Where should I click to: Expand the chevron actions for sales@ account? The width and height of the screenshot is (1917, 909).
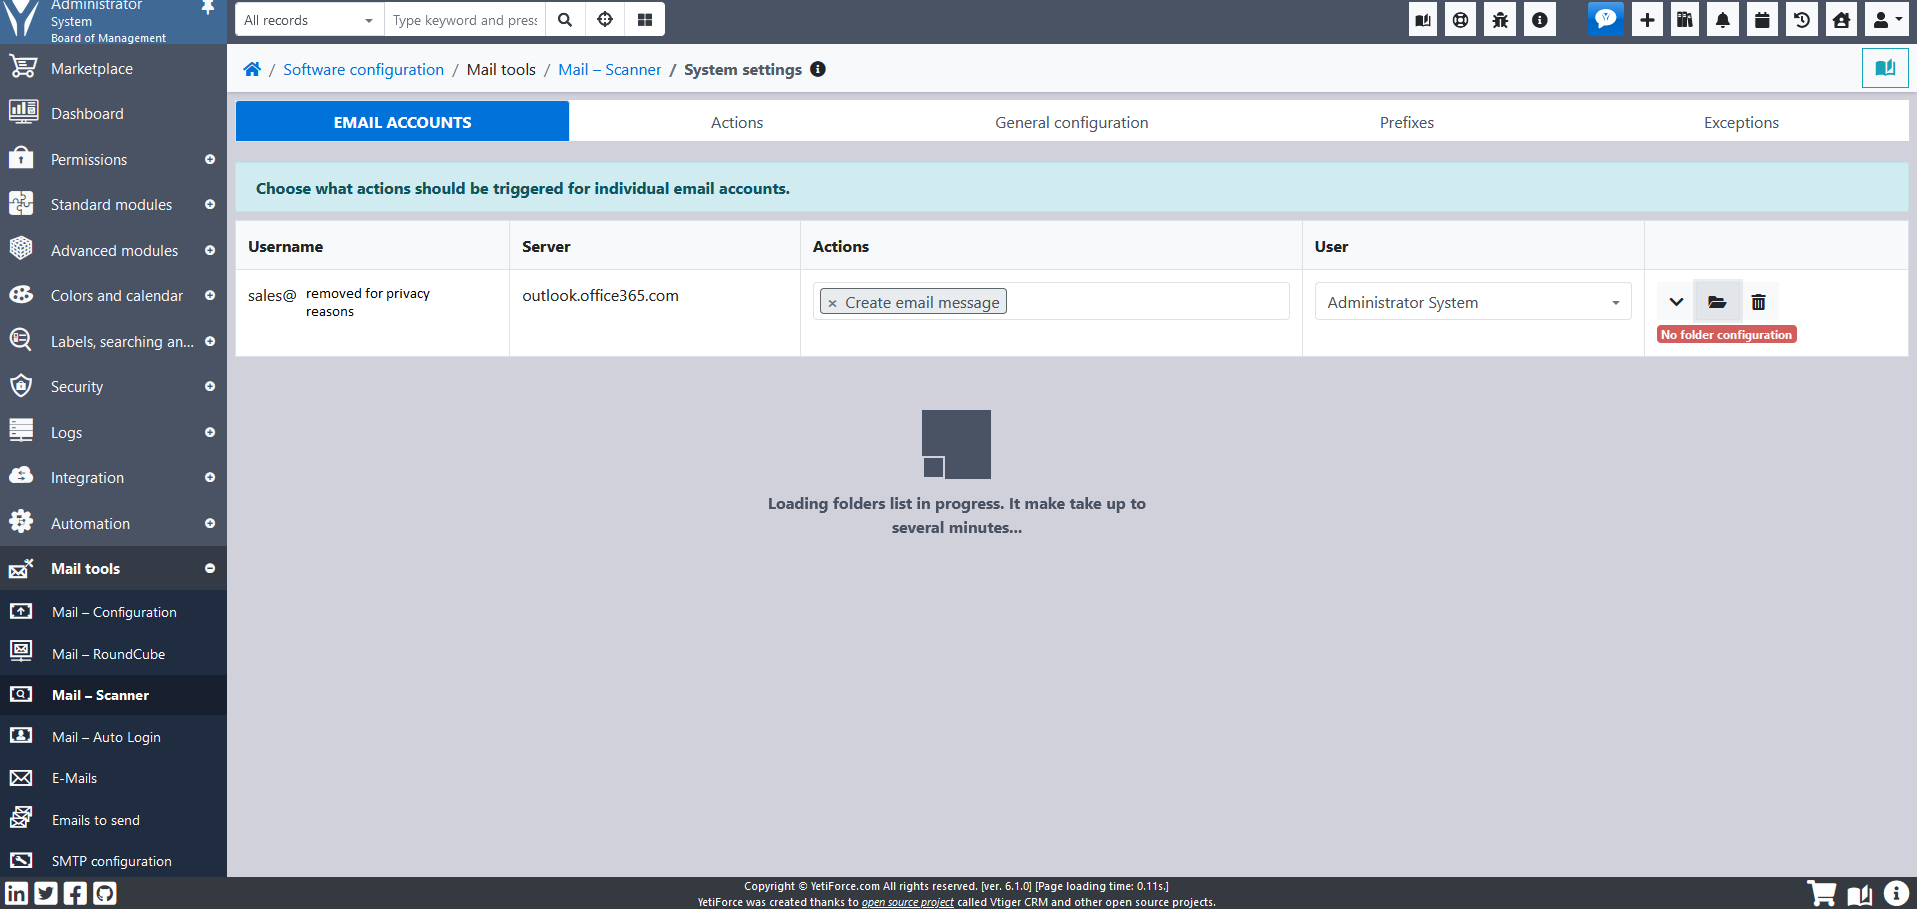click(x=1676, y=301)
